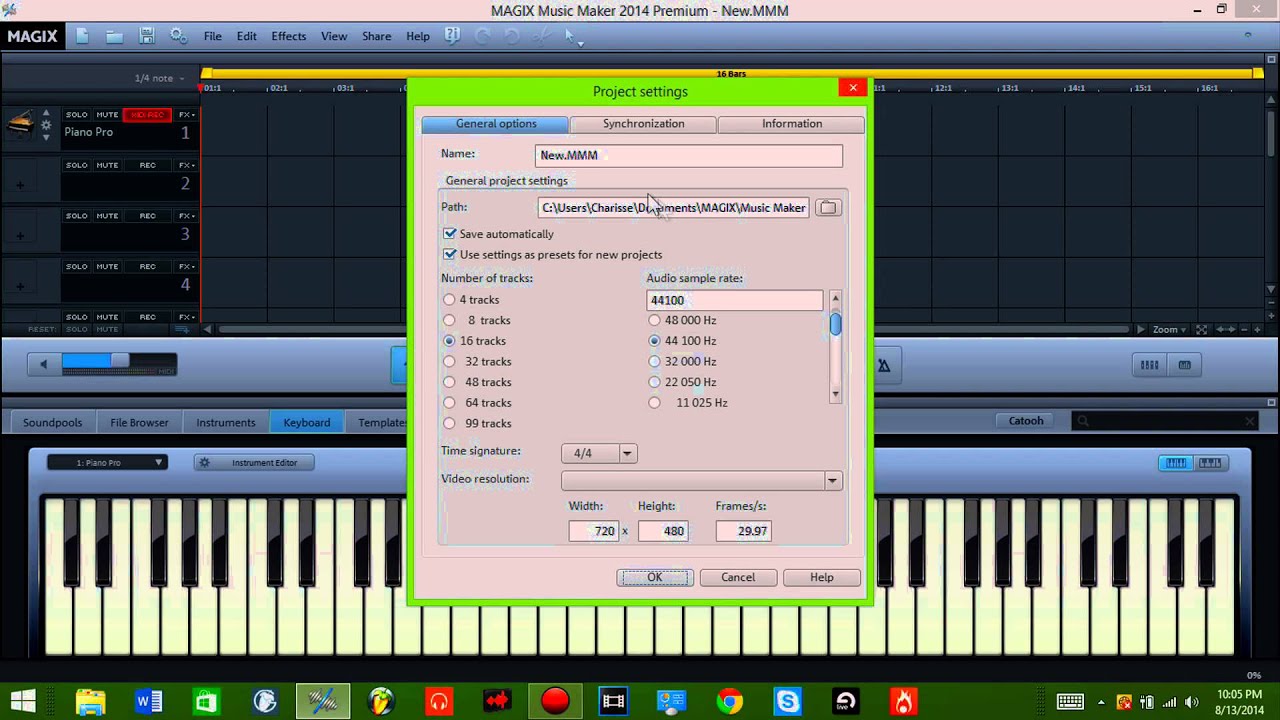
Task: Click the Windows Start button
Action: pyautogui.click(x=23, y=702)
